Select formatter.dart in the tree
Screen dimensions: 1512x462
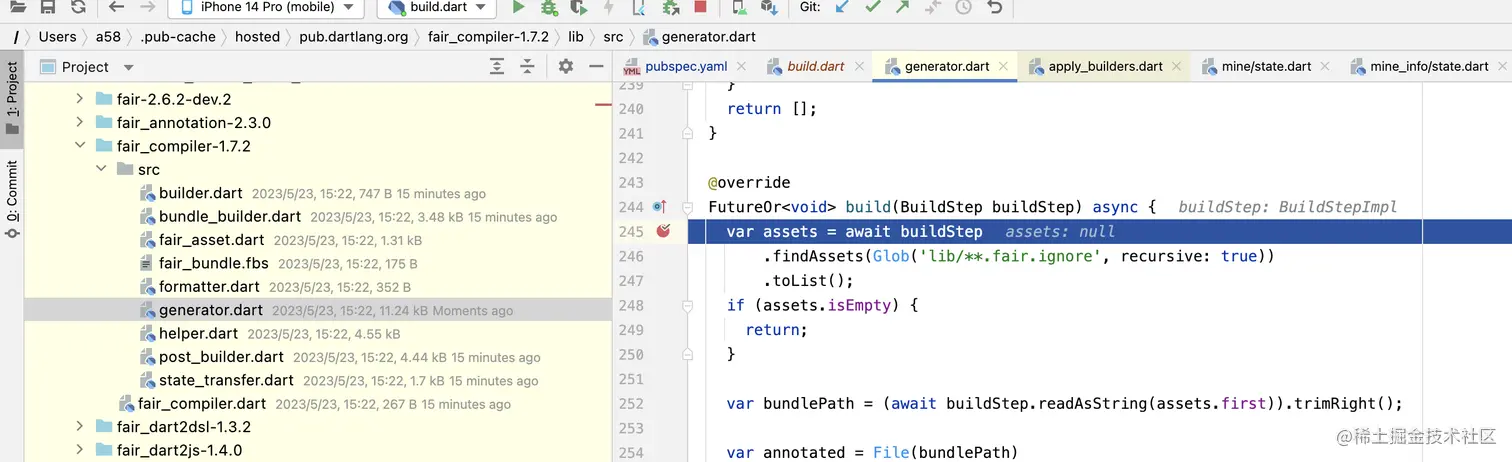tap(209, 287)
